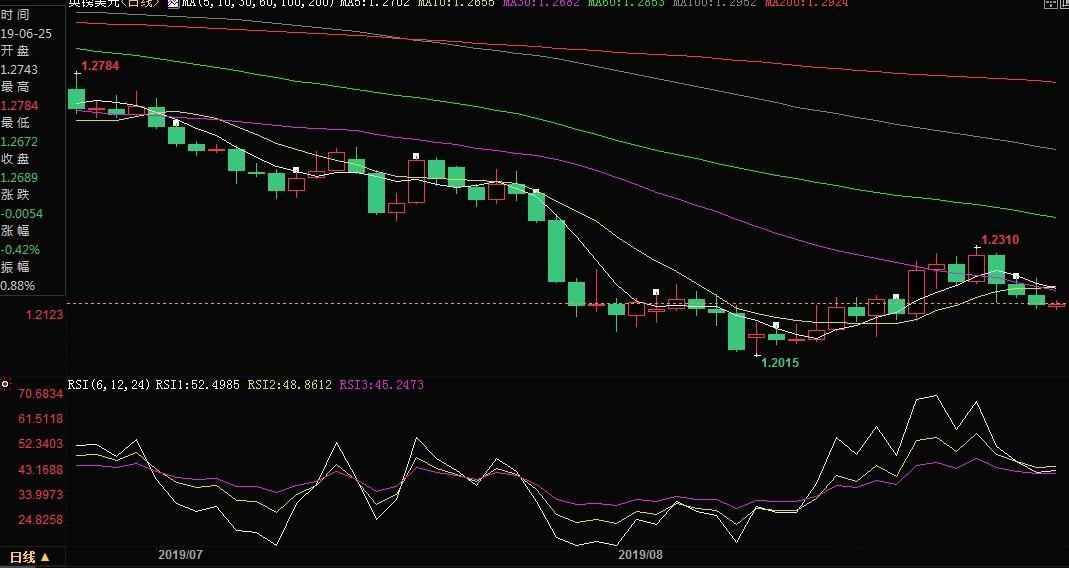This screenshot has height=568, width=1069.
Task: Click the 2019/08 date axis label
Action: [641, 553]
